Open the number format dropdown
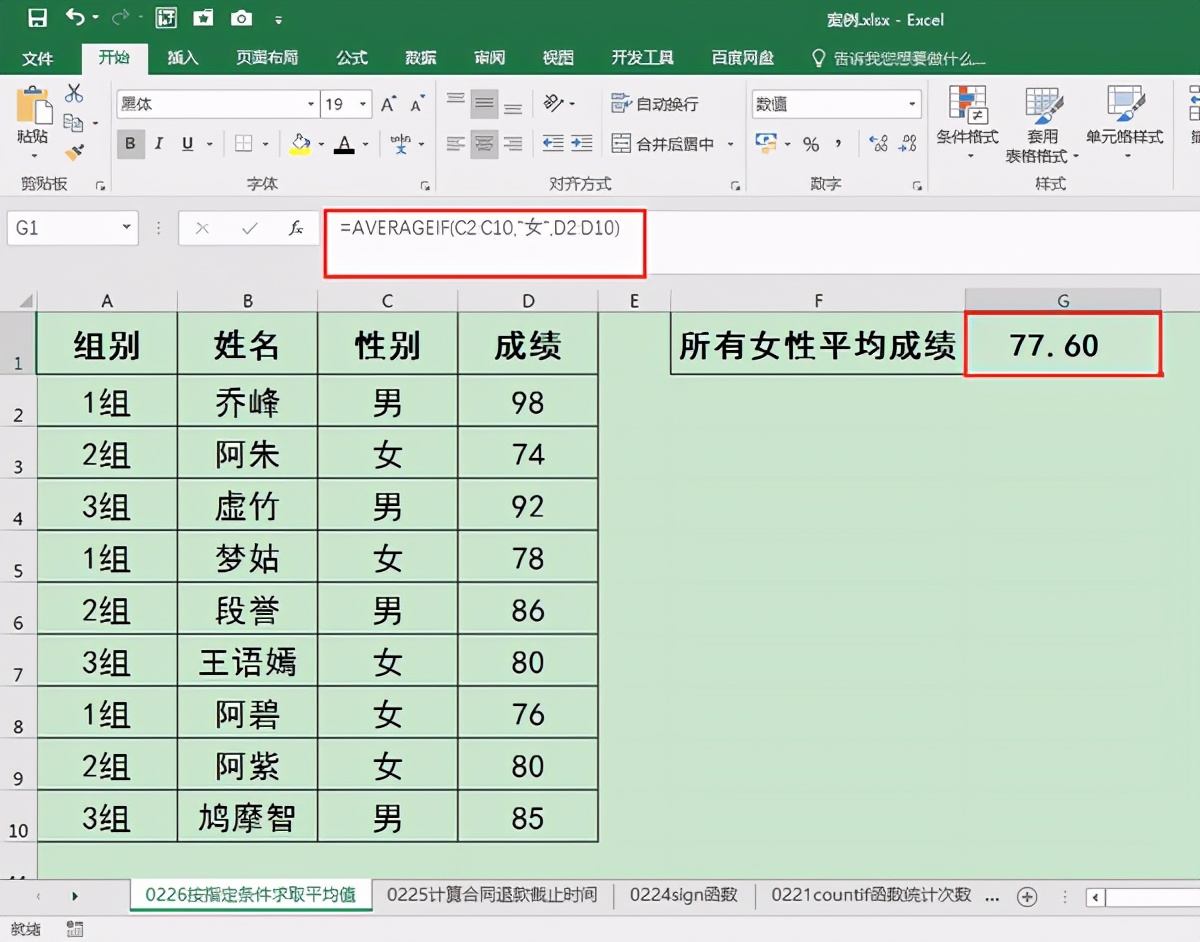 [912, 104]
